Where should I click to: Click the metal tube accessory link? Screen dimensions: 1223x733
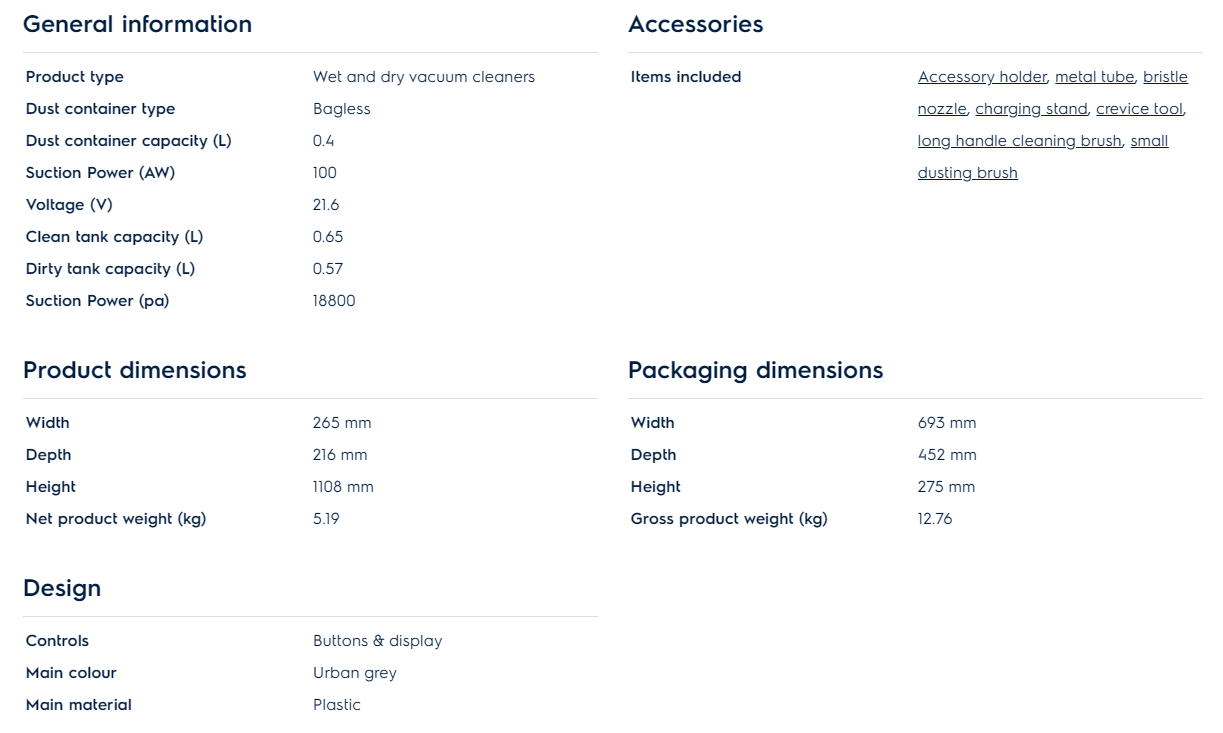coord(1094,77)
